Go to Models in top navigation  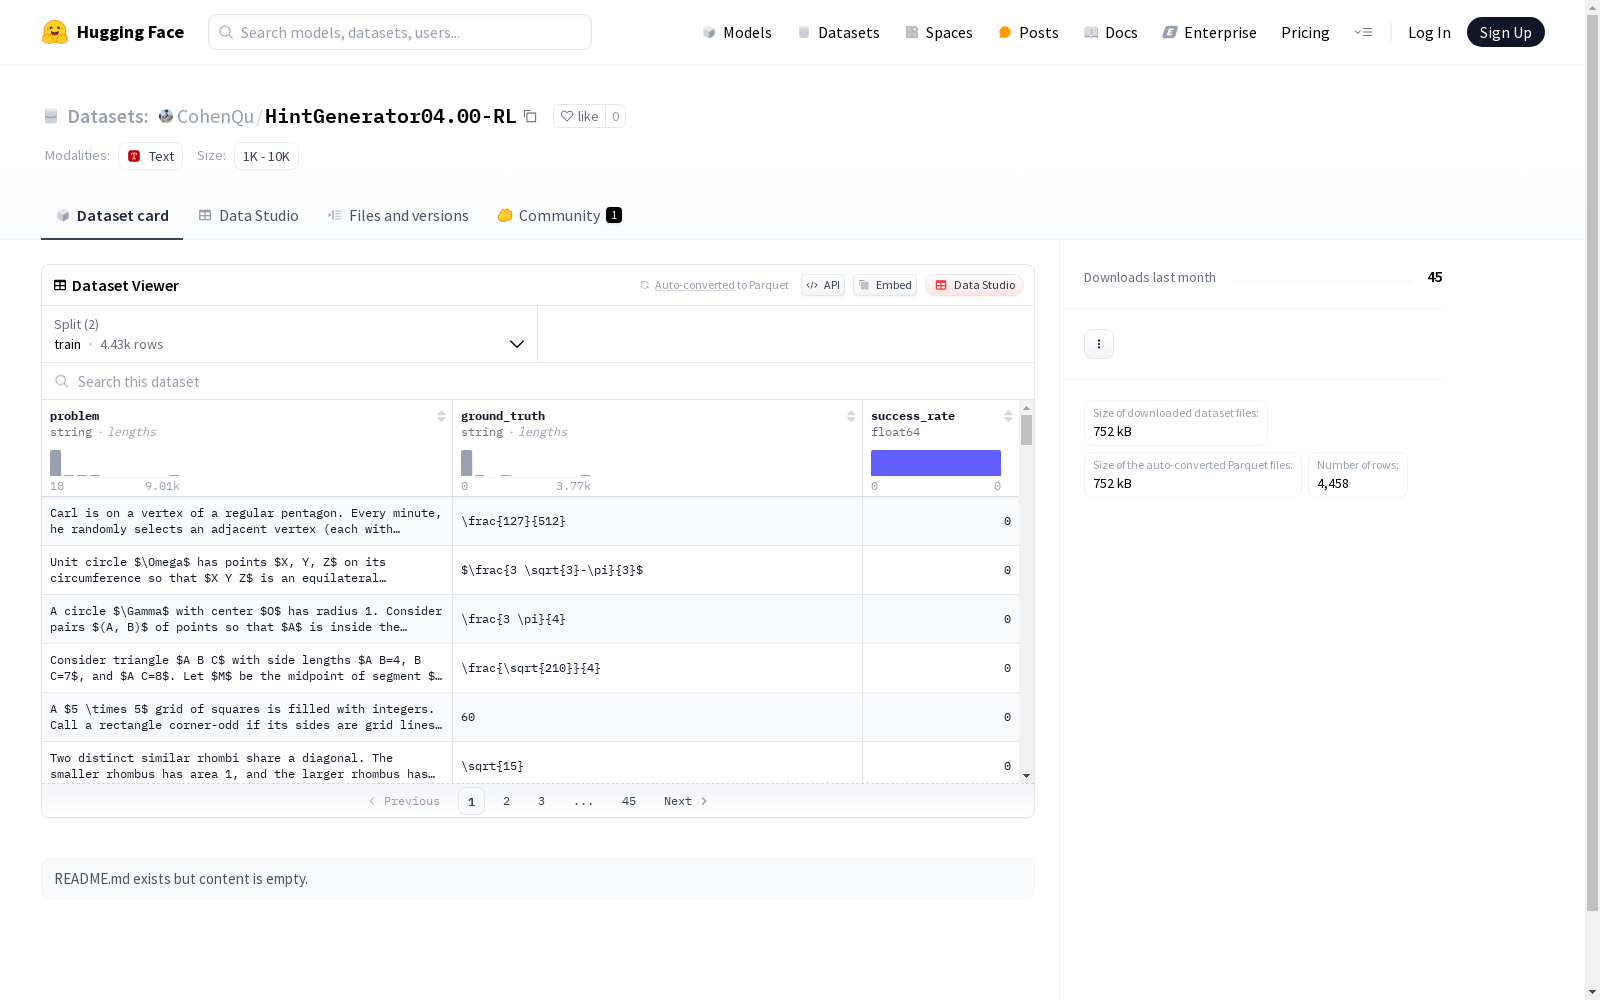(737, 32)
